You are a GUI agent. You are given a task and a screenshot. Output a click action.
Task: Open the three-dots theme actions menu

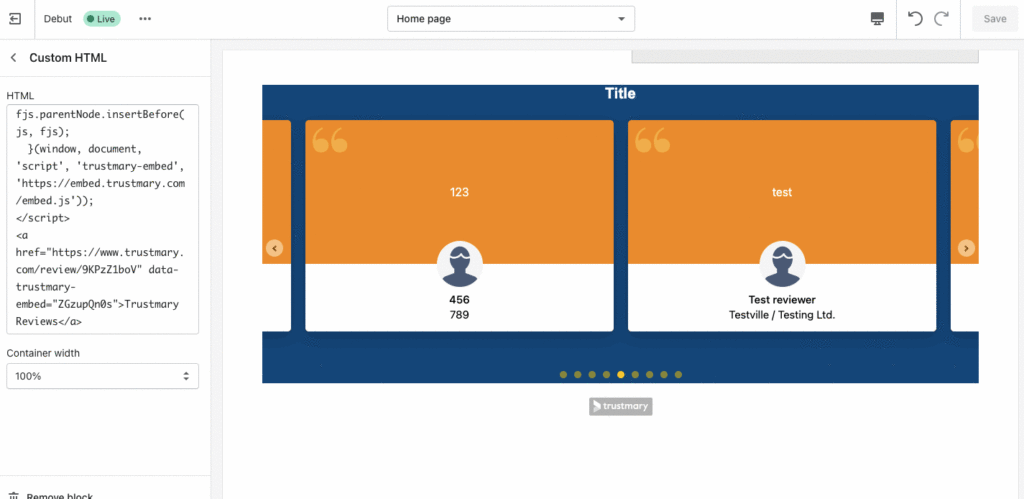[145, 19]
